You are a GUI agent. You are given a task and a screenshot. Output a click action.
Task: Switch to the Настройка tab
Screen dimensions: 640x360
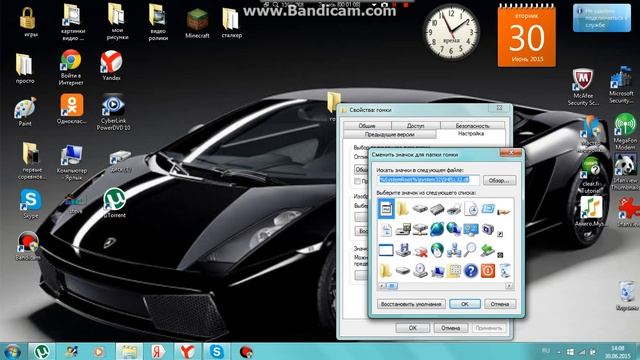pos(471,134)
